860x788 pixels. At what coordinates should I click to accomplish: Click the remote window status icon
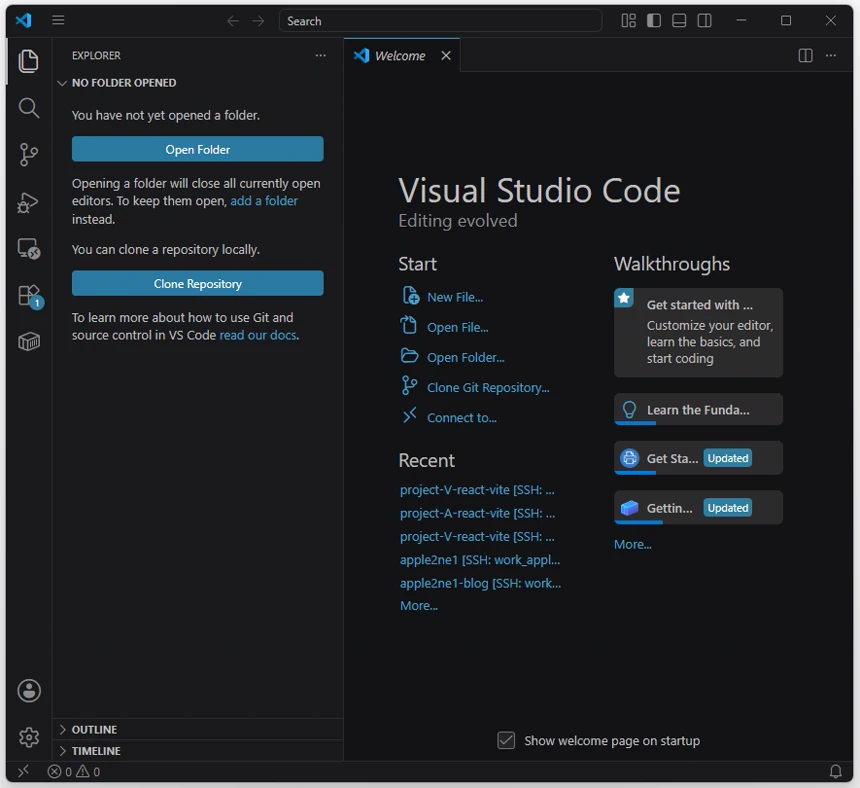pos(23,772)
